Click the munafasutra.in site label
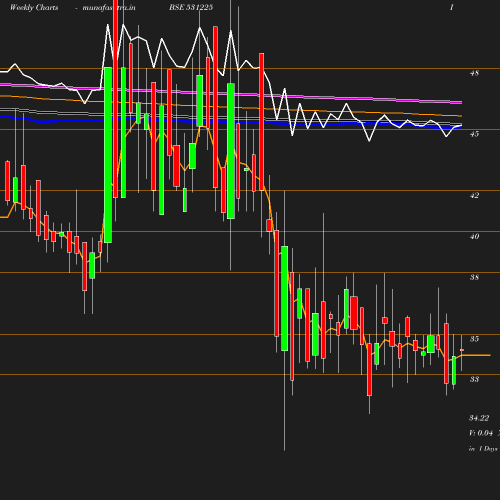This screenshot has width=500, height=500. pyautogui.click(x=109, y=8)
